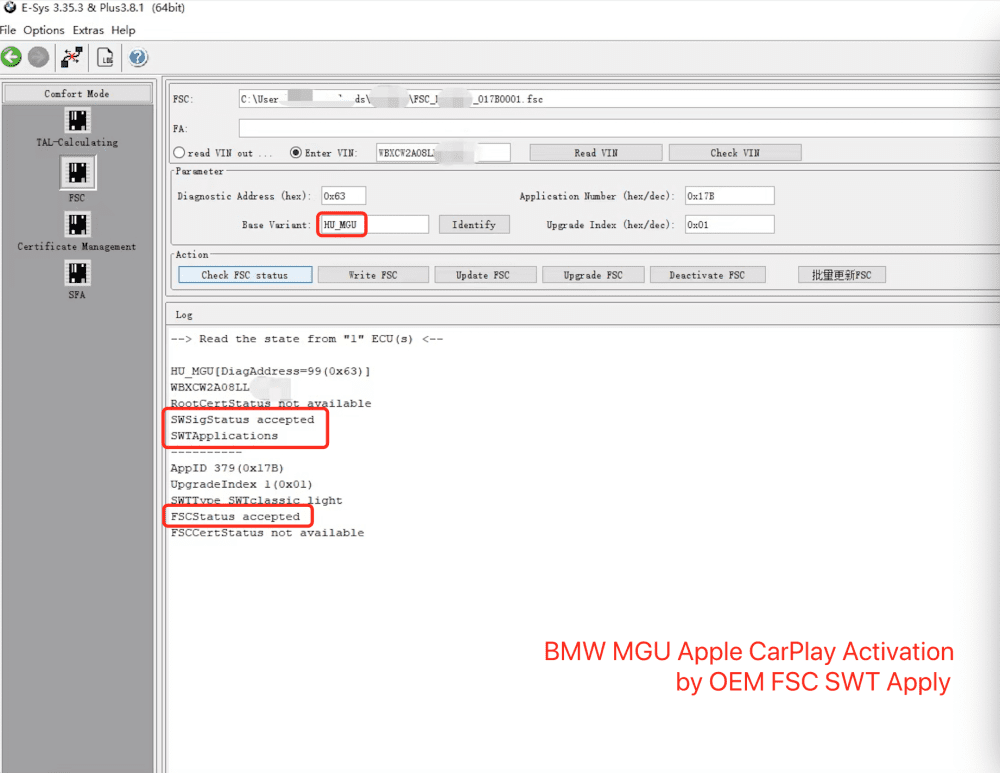The width and height of the screenshot is (1000, 773).
Task: Click log line 'HU_MGU[DiagAddress=99(0x63)]'
Action: pos(270,371)
